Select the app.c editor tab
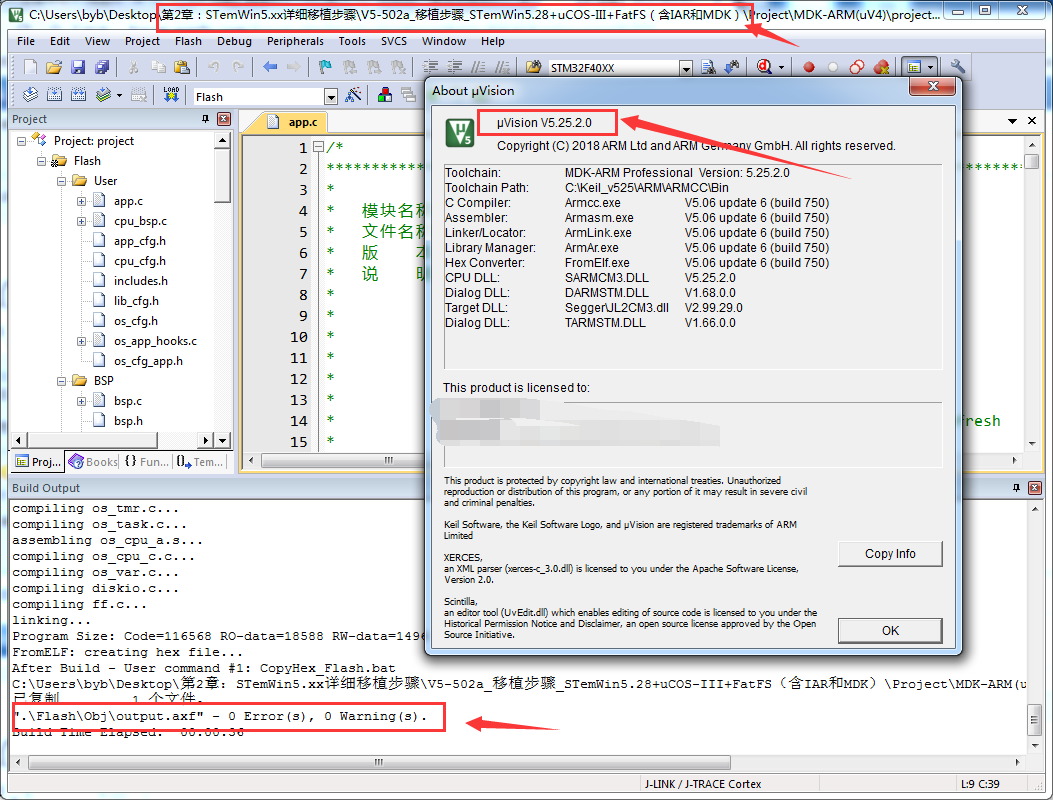The height and width of the screenshot is (800, 1053). (x=292, y=122)
